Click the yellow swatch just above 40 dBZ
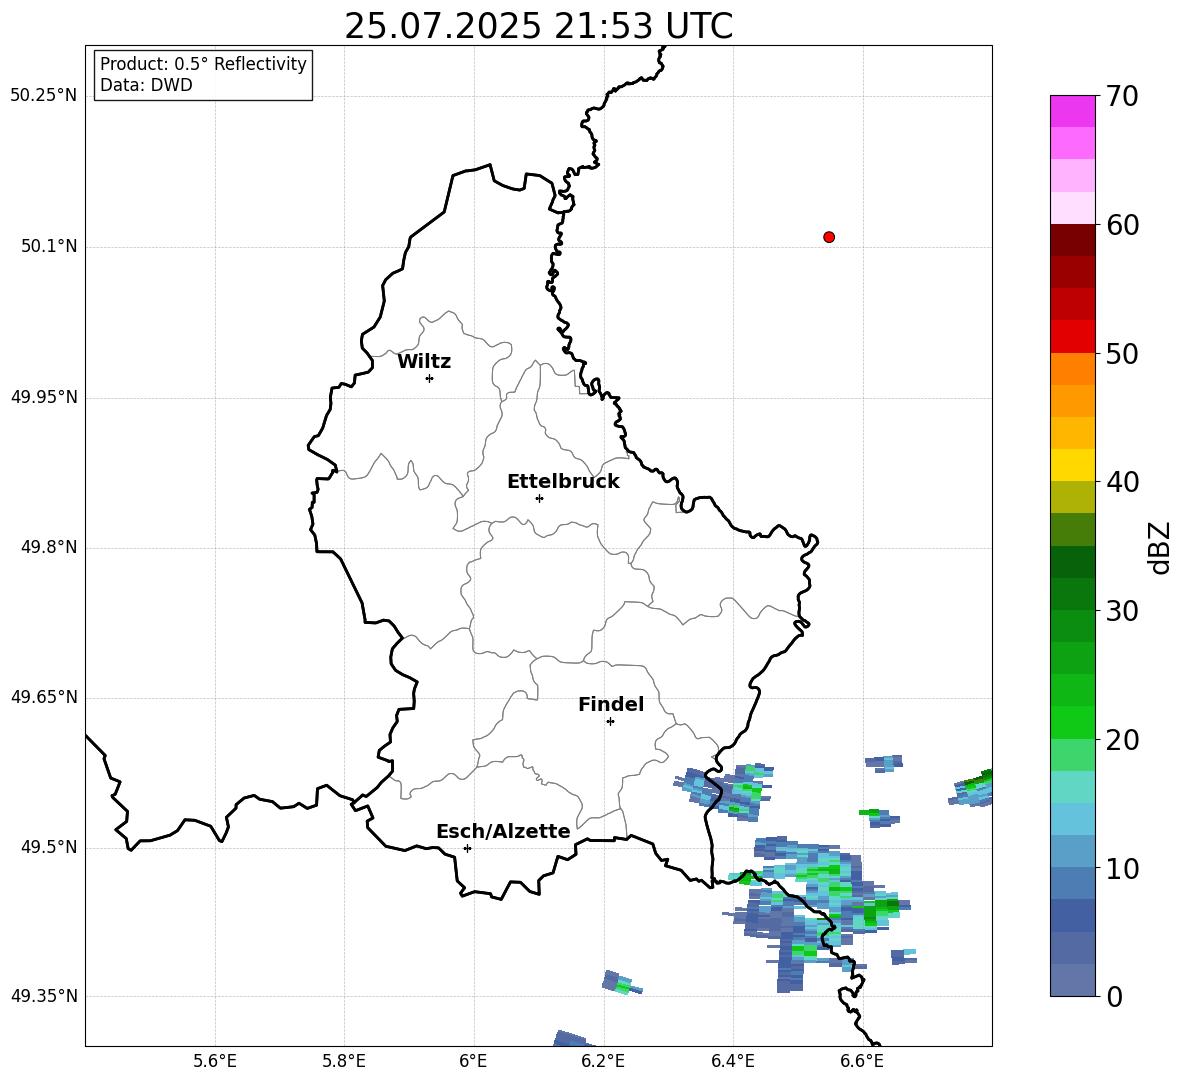 [1072, 465]
